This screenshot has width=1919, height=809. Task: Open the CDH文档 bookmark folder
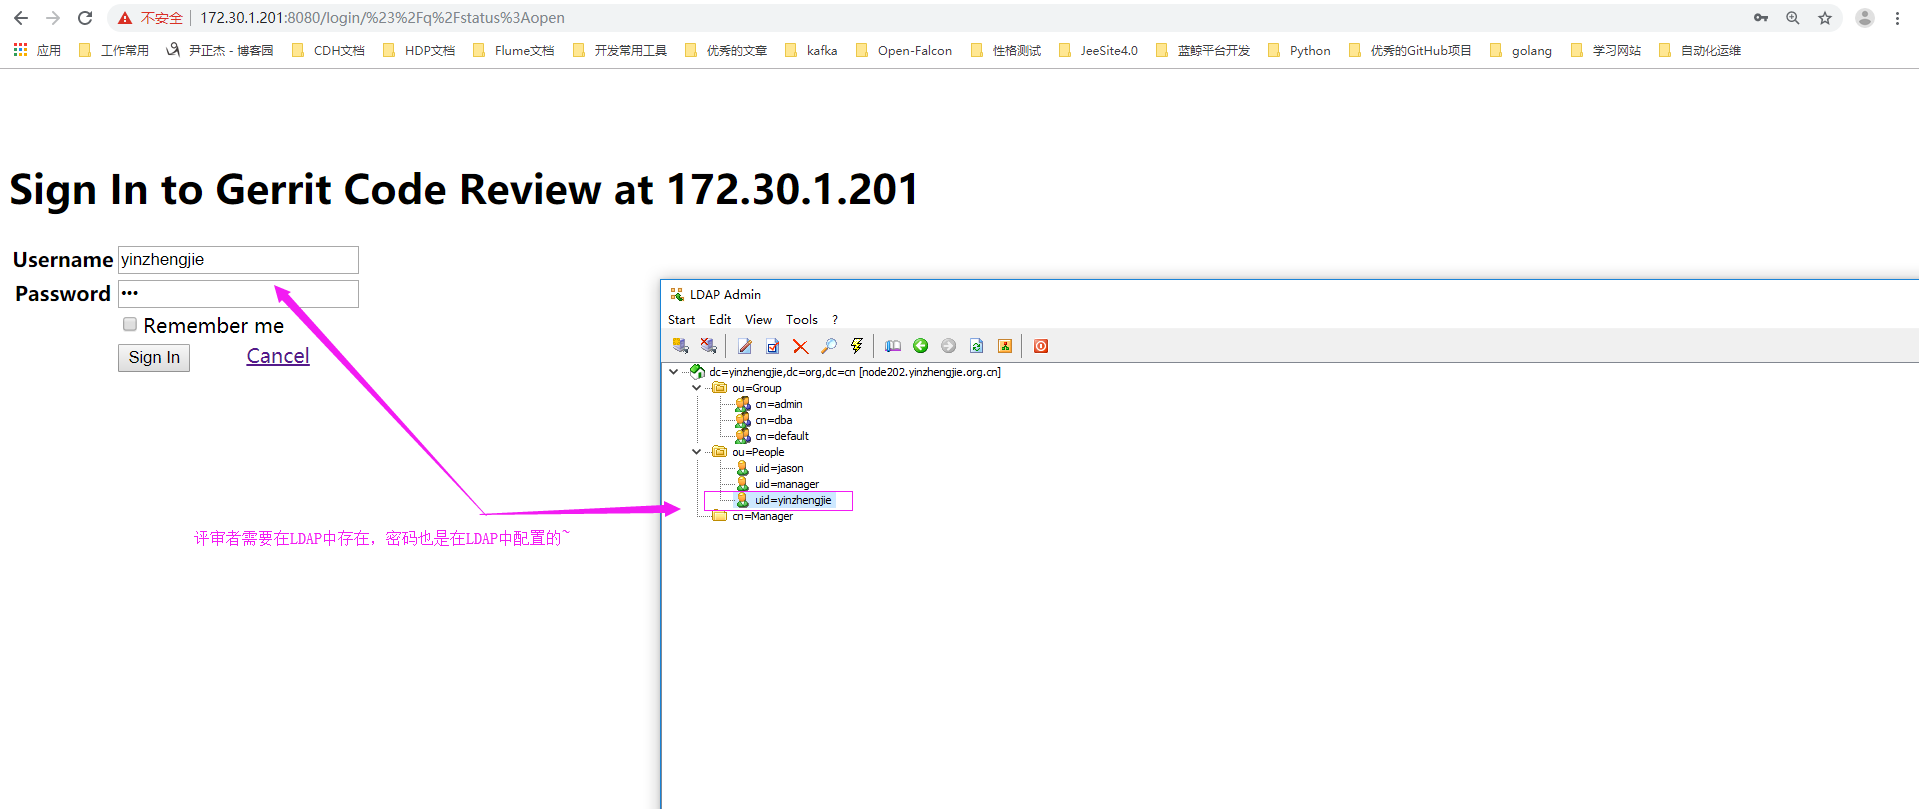pyautogui.click(x=328, y=50)
